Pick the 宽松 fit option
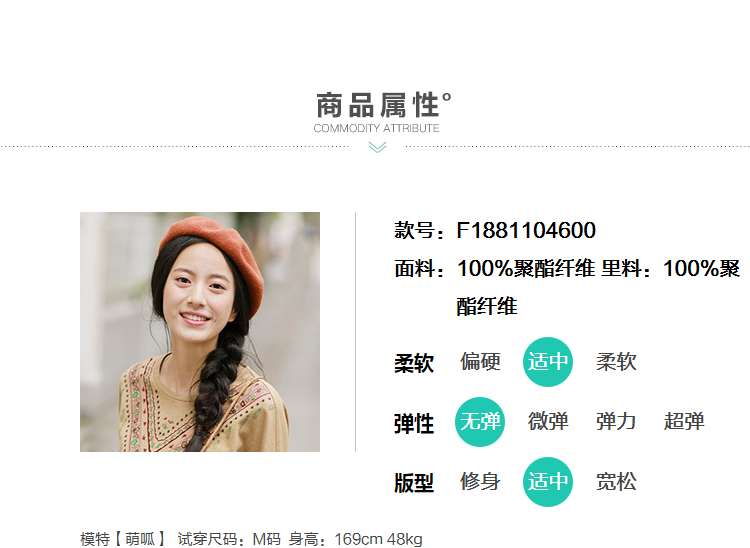Viewport: 750px width, 548px height. point(616,482)
